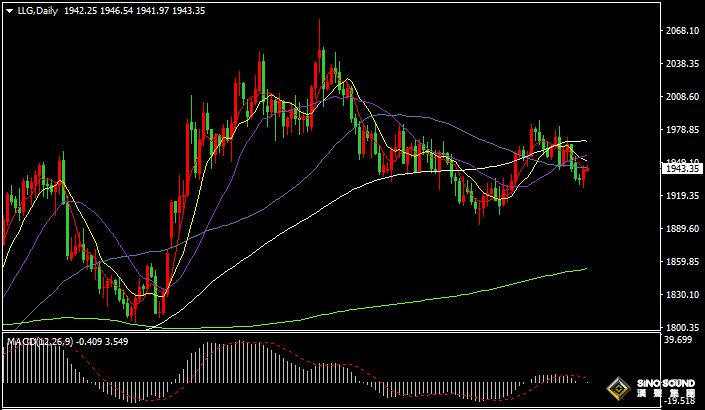Click the 1800.35 price axis label
The width and height of the screenshot is (705, 410).
(682, 328)
